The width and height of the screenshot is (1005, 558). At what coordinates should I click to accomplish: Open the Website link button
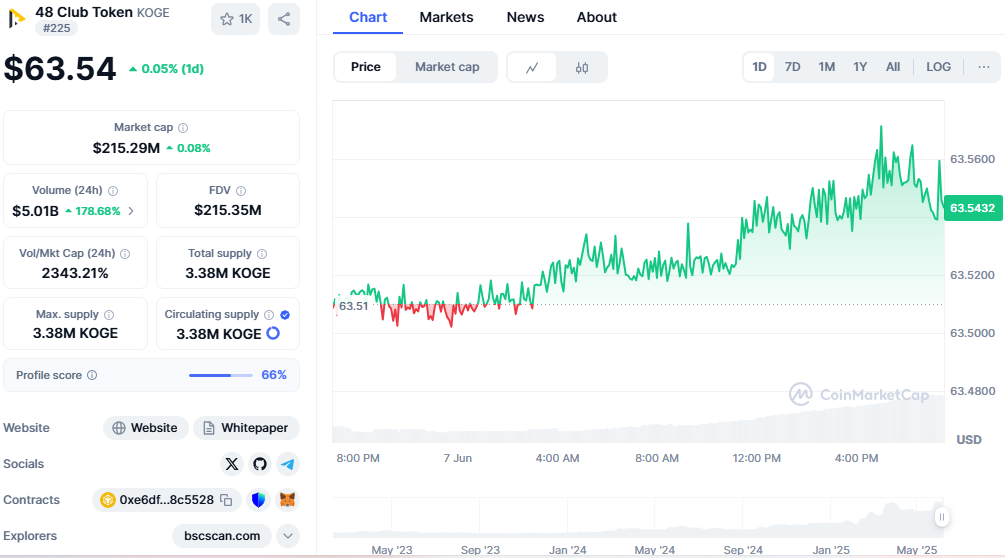pyautogui.click(x=145, y=428)
